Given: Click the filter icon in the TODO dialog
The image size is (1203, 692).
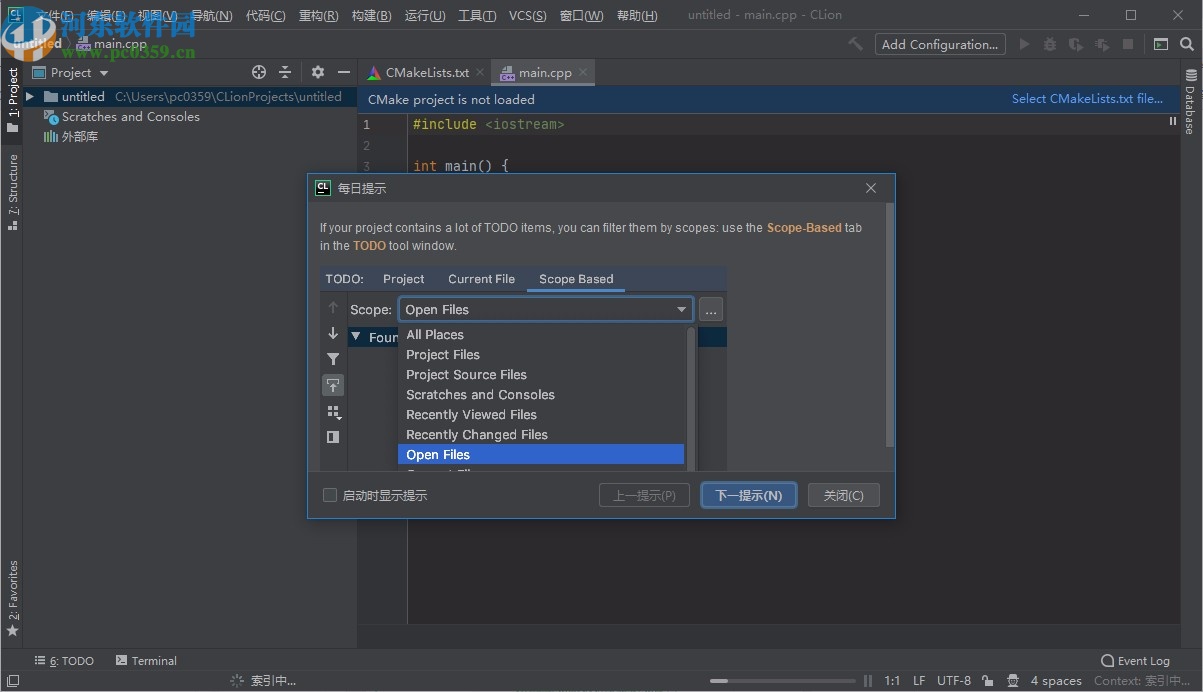Looking at the screenshot, I should coord(333,358).
